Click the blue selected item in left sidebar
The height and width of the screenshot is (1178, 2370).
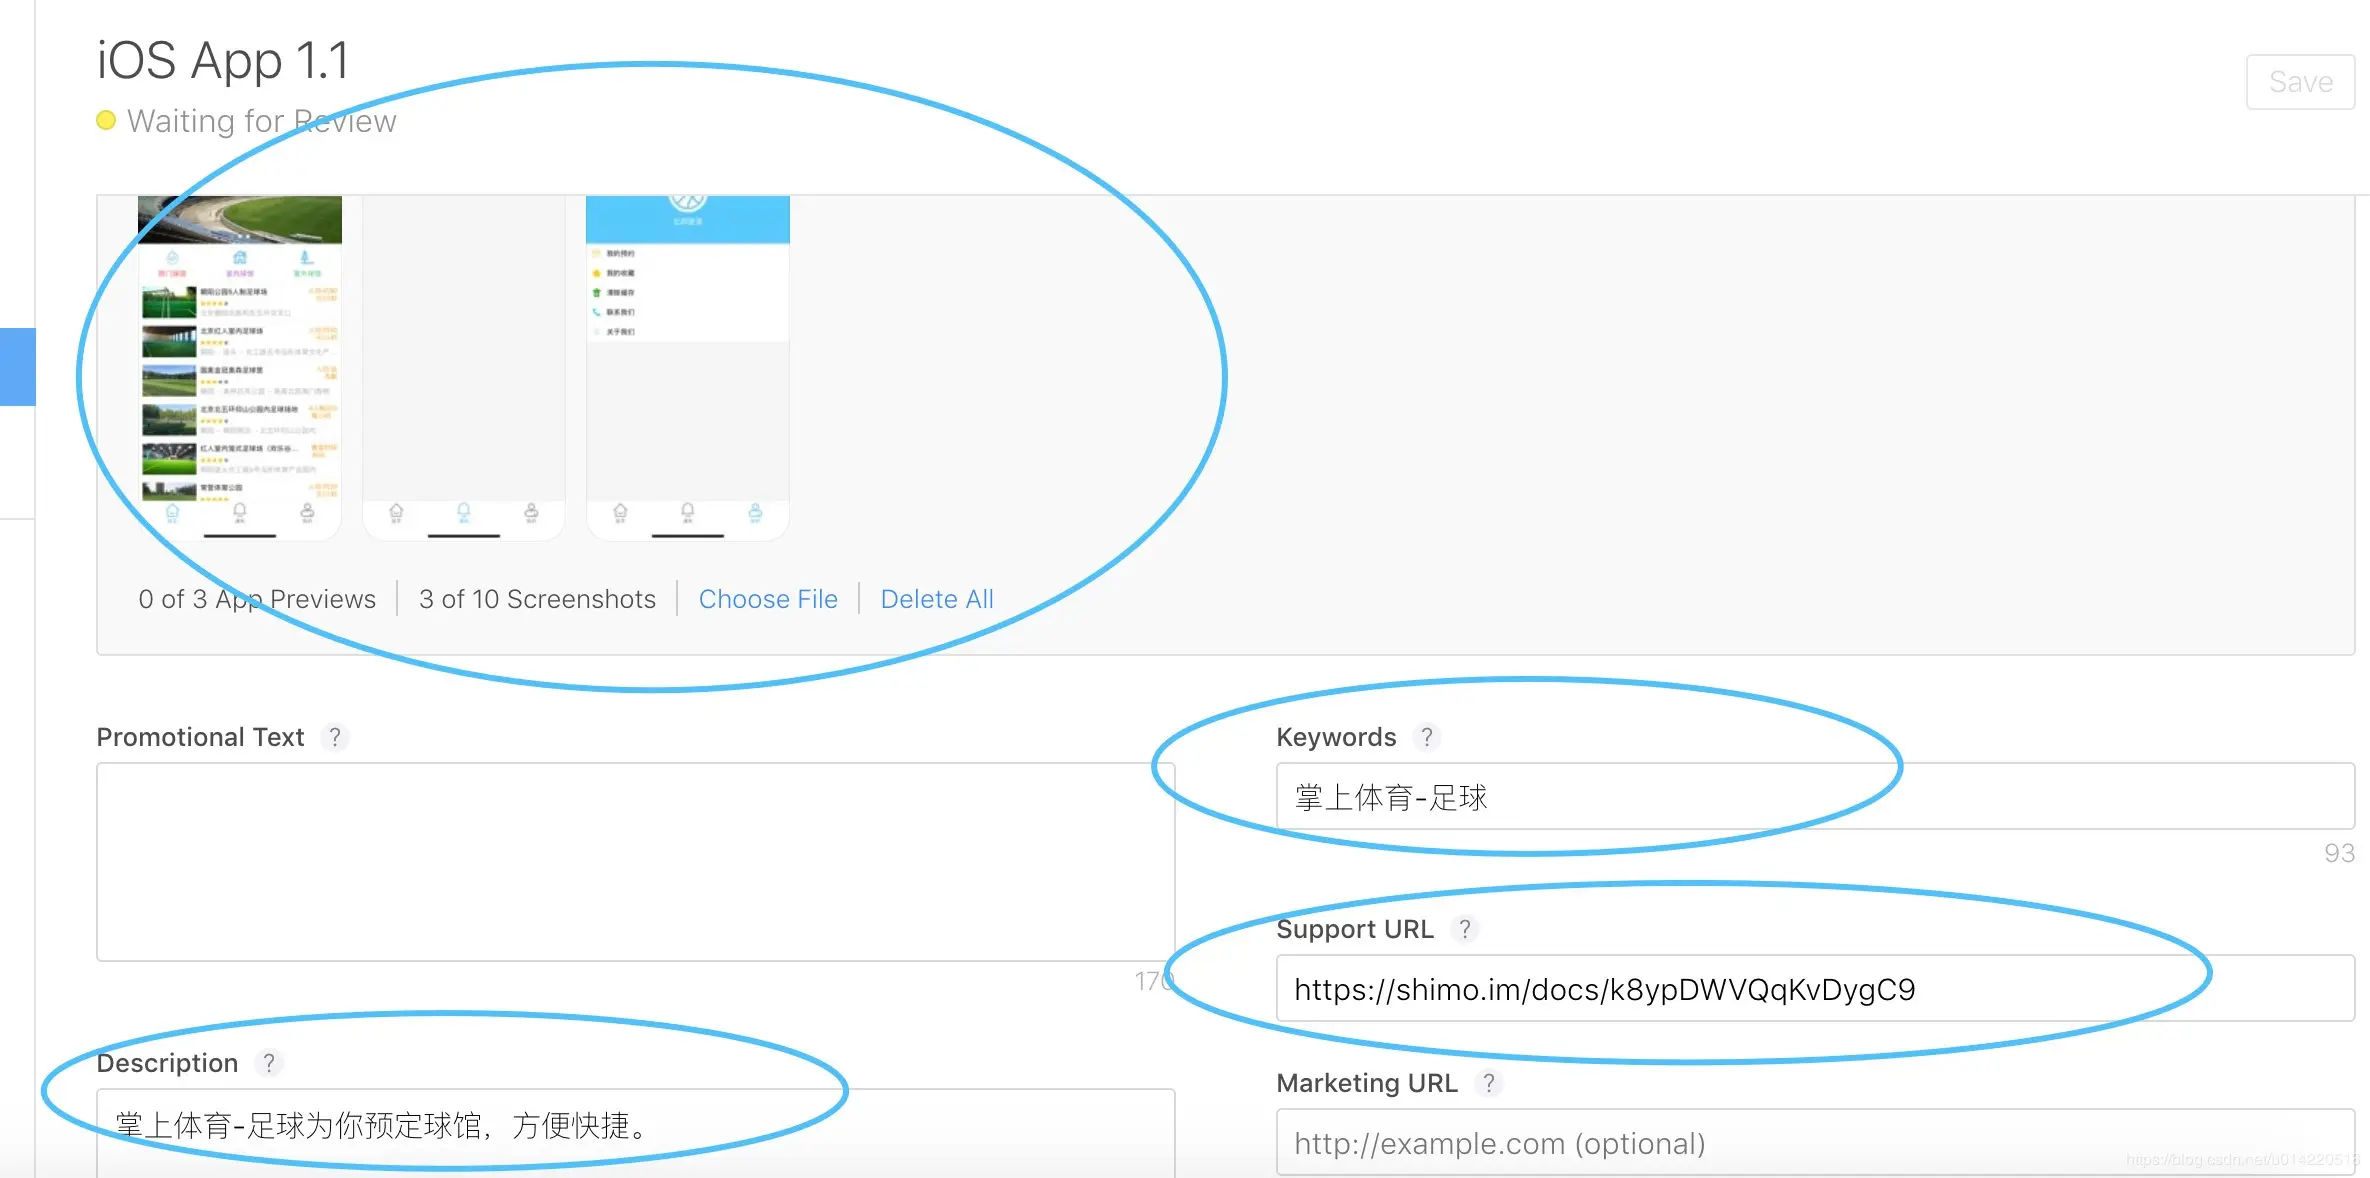tap(17, 367)
